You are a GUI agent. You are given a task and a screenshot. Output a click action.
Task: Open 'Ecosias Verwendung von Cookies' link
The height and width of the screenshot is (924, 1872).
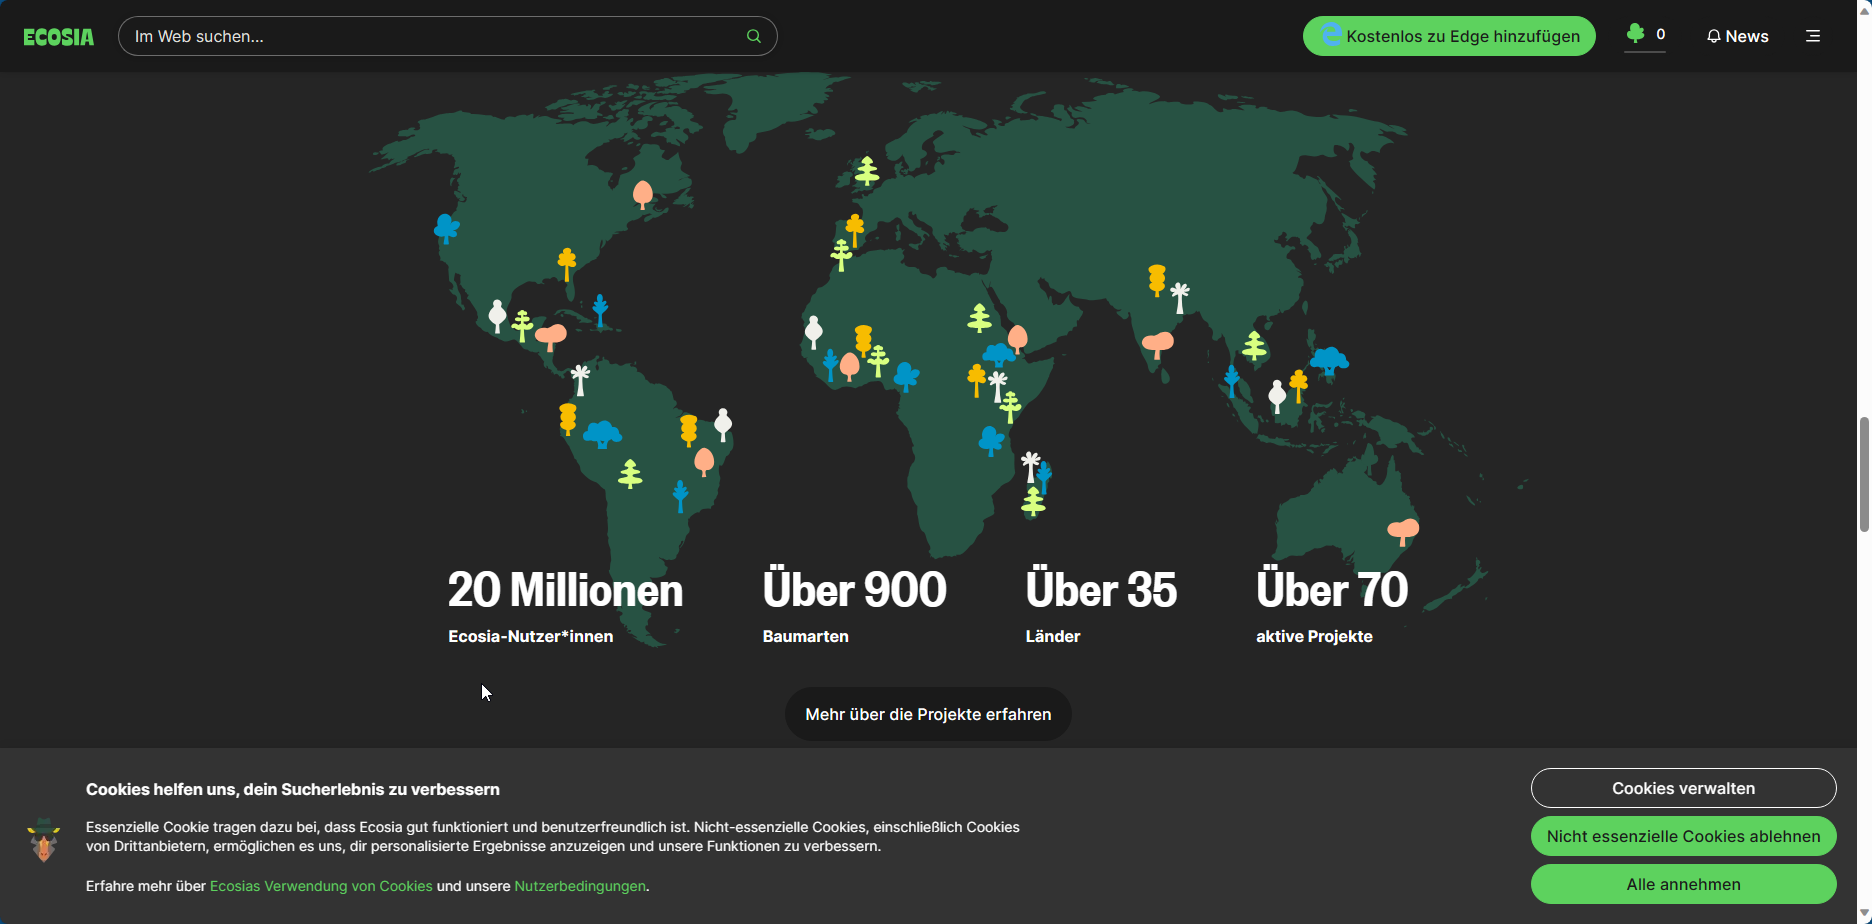321,886
